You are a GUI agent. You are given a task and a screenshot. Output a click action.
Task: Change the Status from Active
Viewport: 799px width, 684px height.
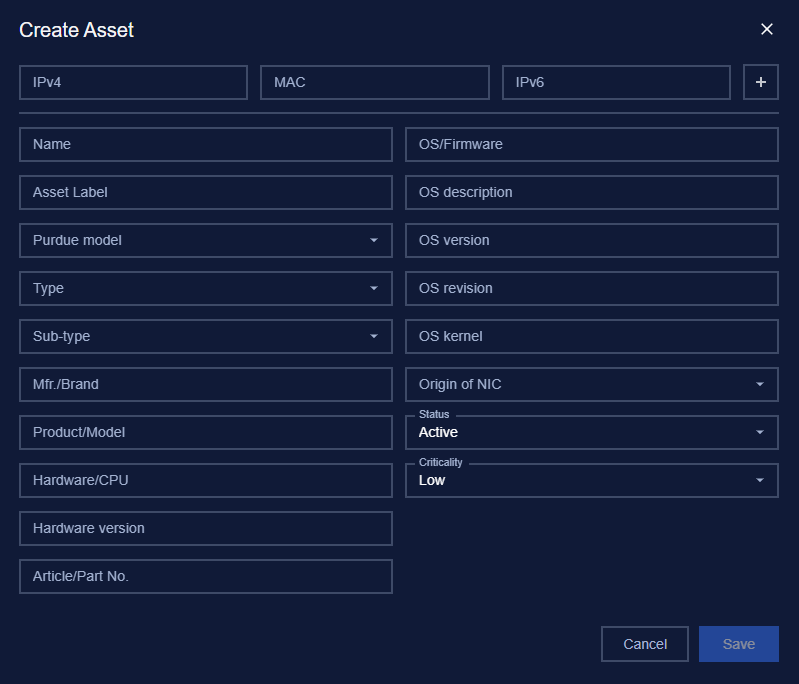pos(592,432)
